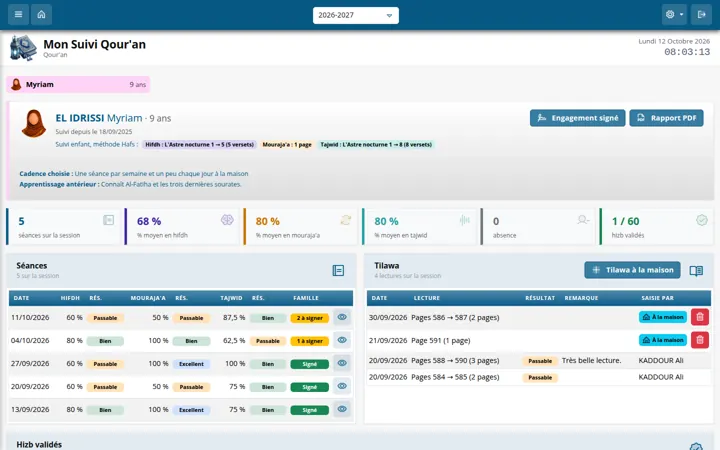Delete the 21/09/2026 tilawa entry
This screenshot has height=450, width=720.
(x=700, y=340)
